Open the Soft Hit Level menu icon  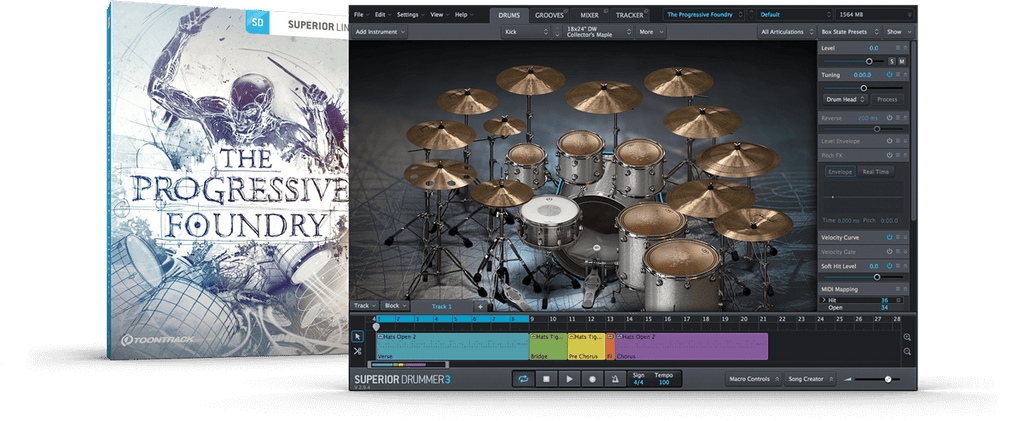pyautogui.click(x=898, y=266)
